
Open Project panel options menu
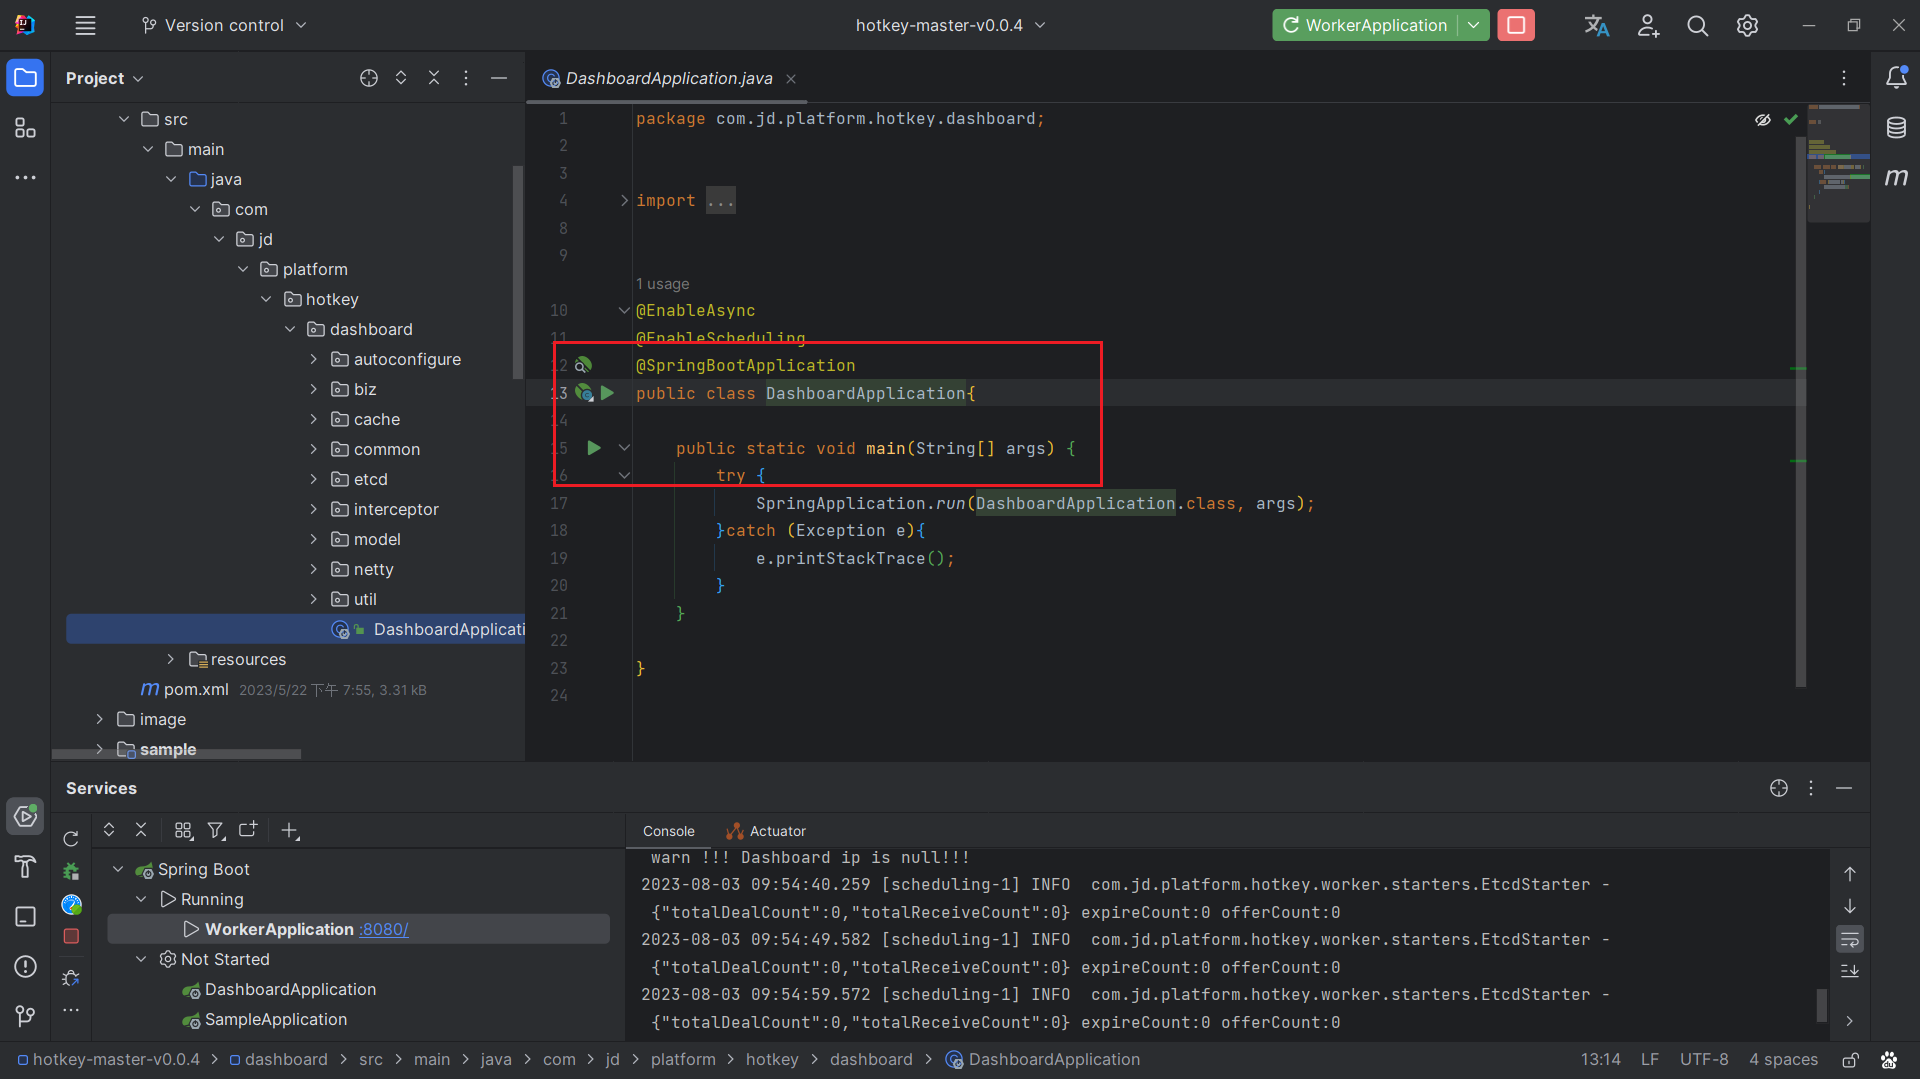pyautogui.click(x=466, y=78)
